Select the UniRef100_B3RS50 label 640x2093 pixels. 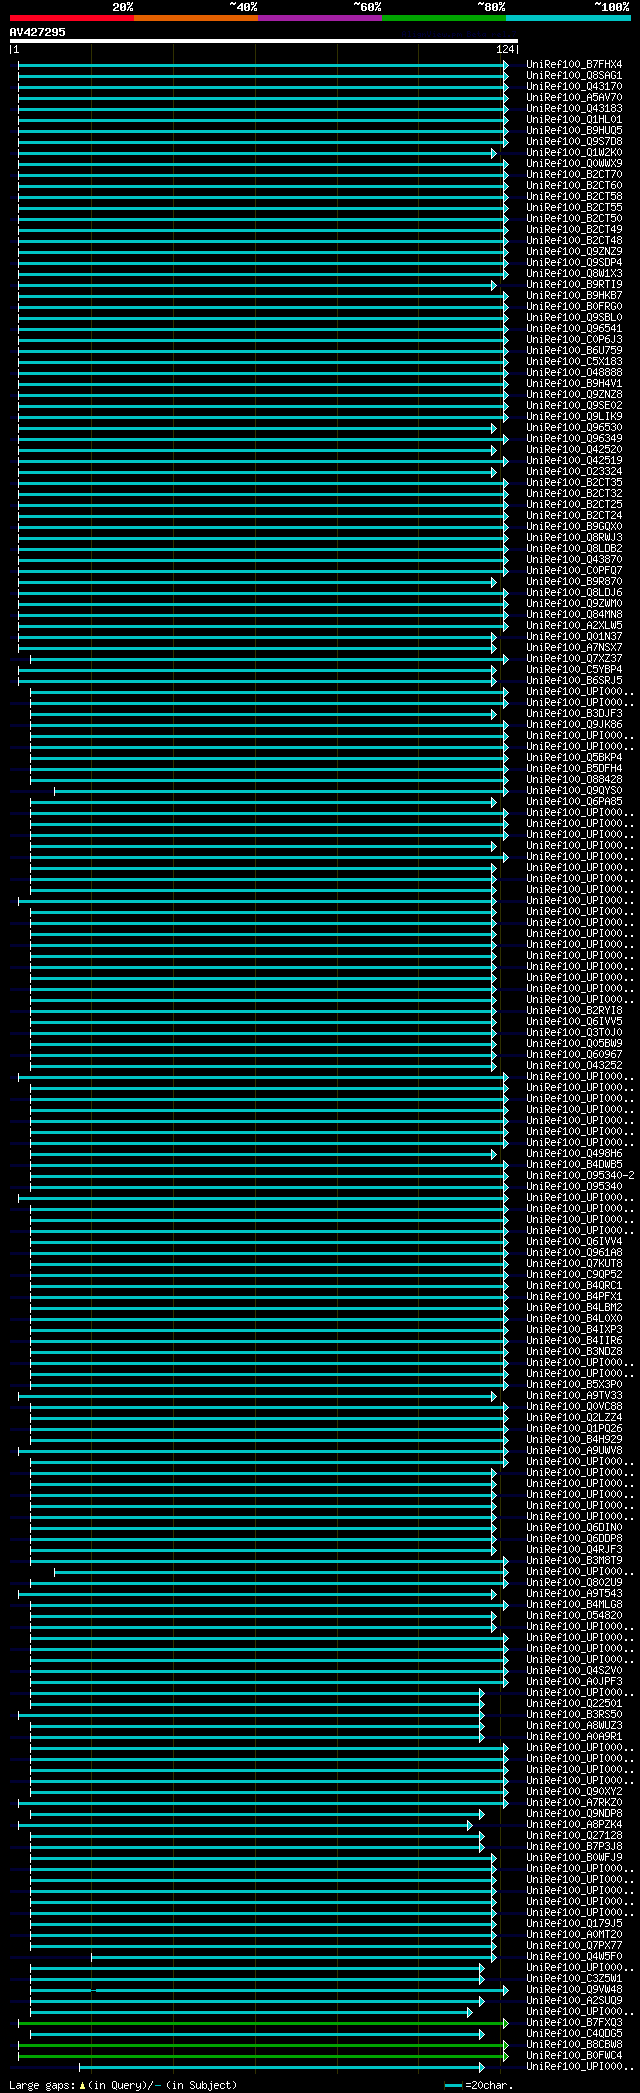574,1715
